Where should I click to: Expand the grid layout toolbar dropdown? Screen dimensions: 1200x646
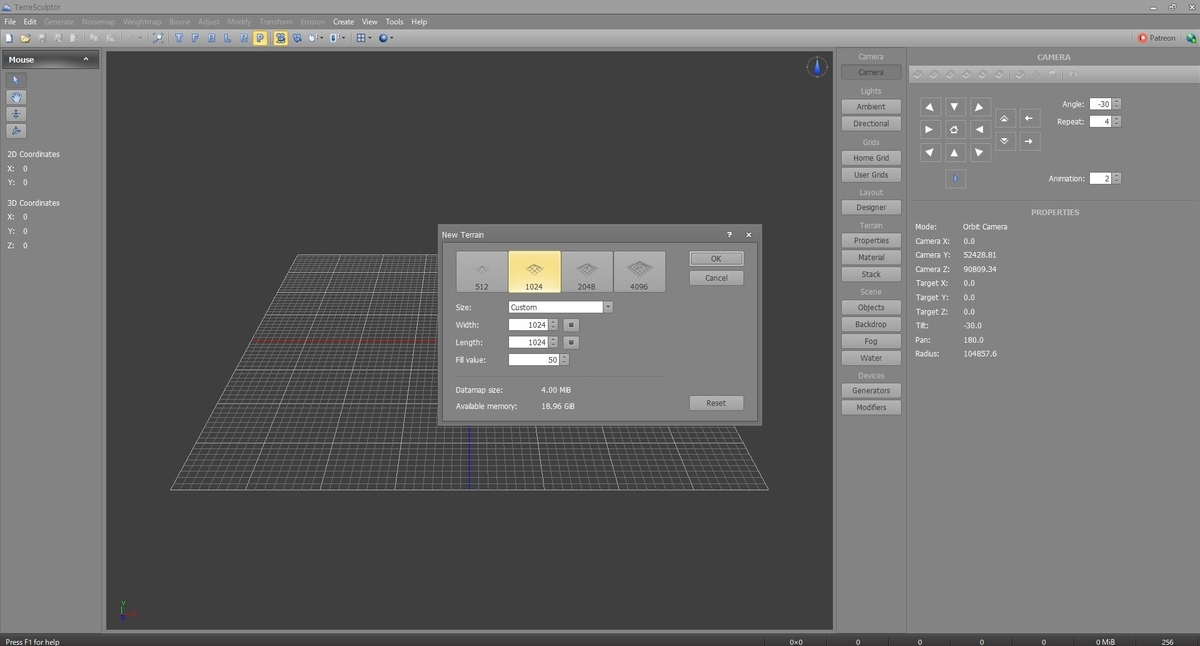(370, 38)
